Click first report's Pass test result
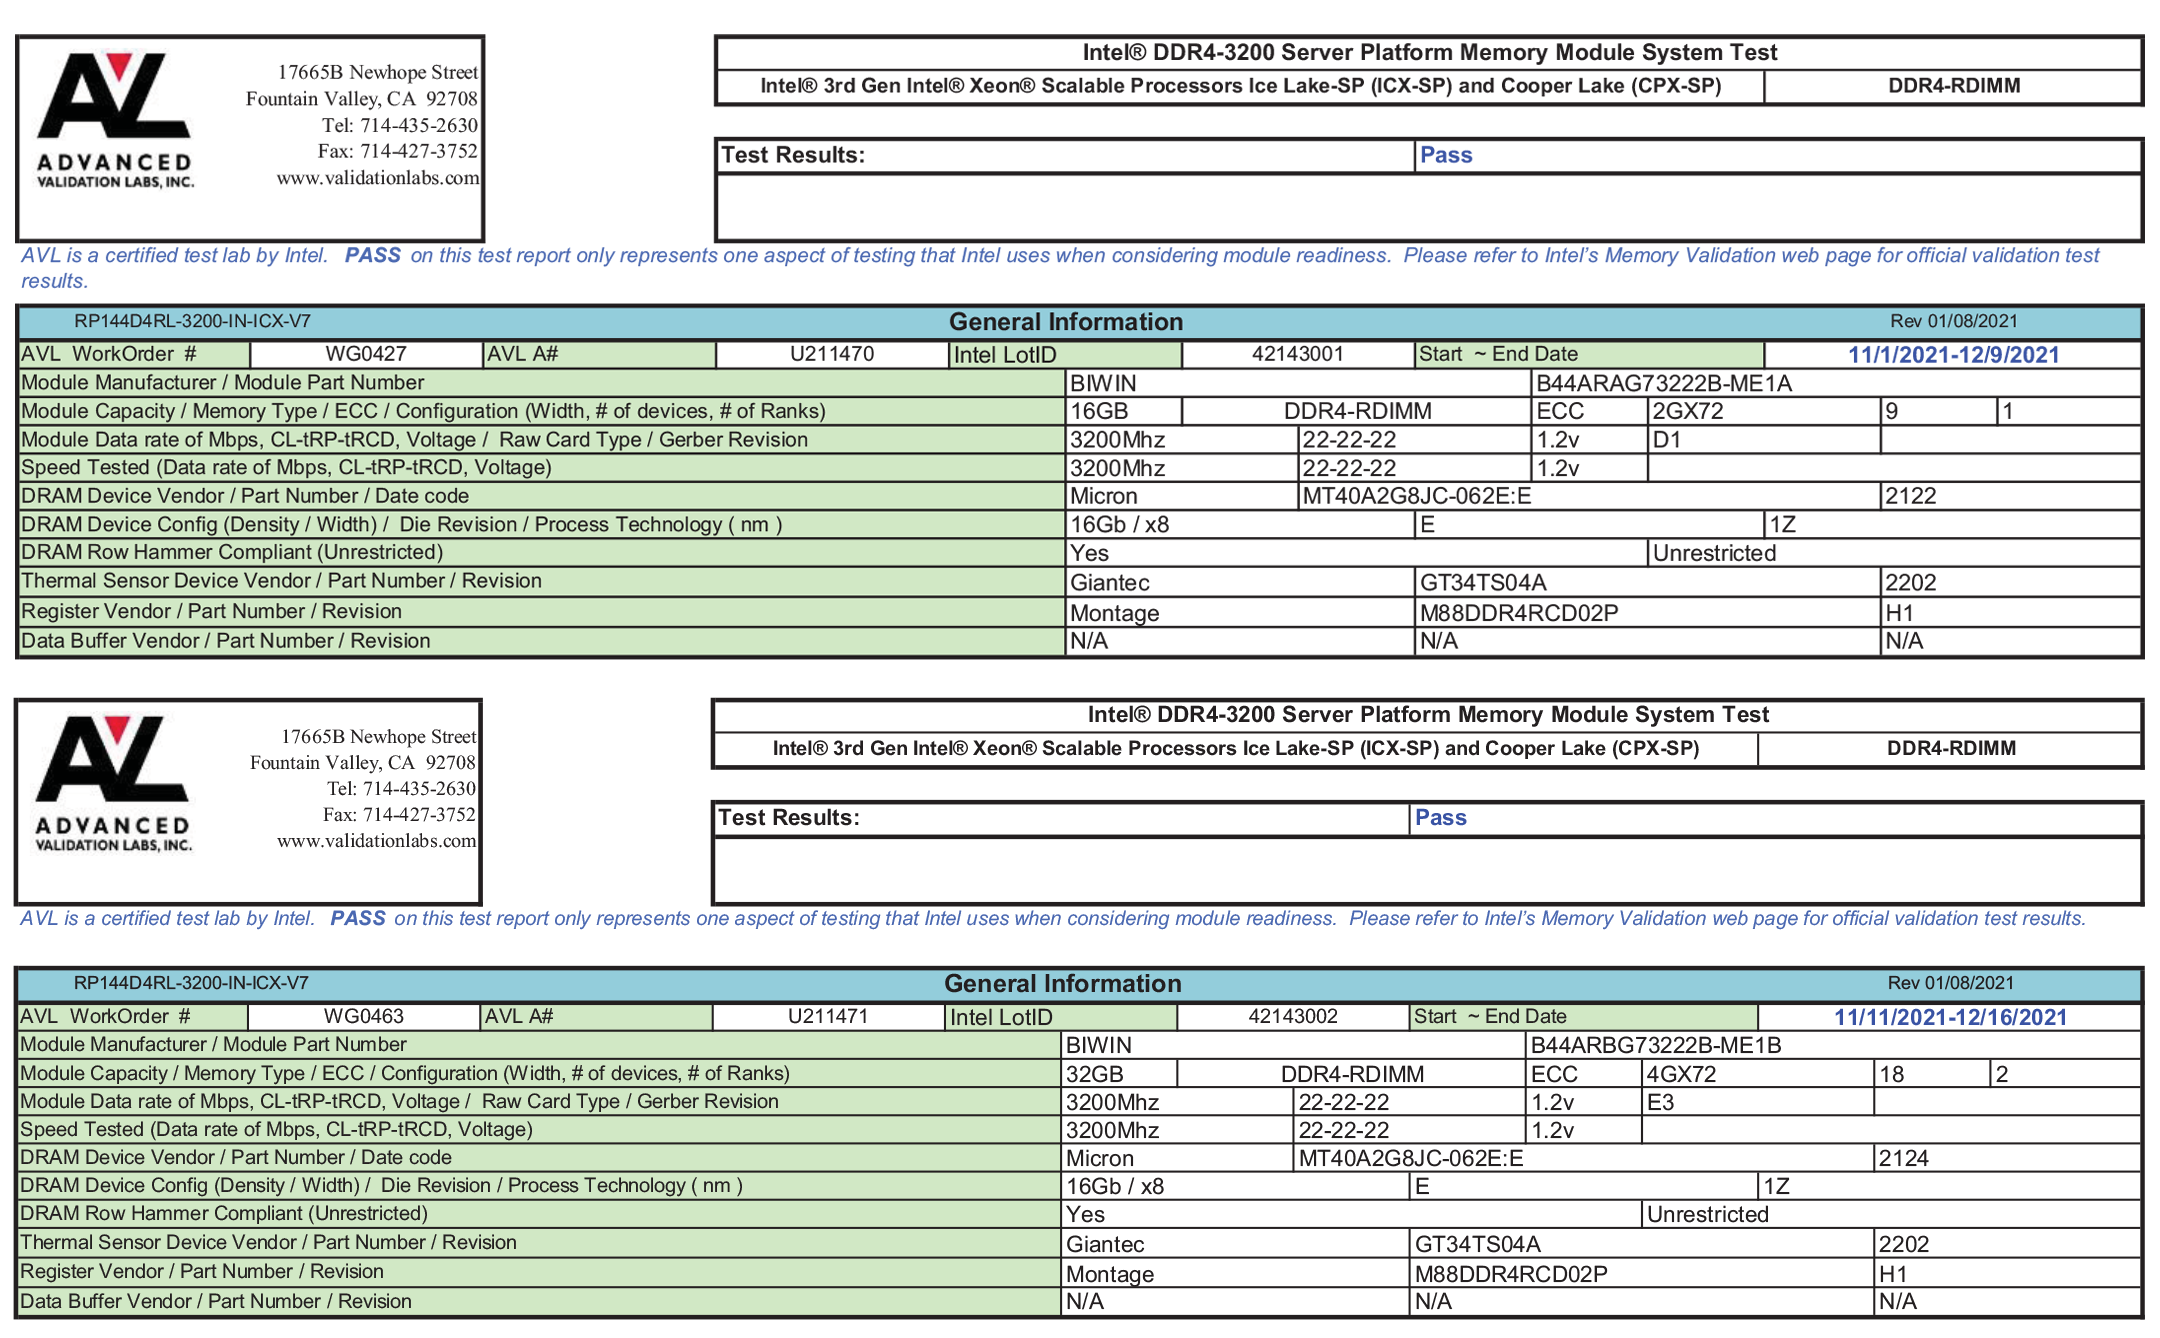 [x=1446, y=155]
